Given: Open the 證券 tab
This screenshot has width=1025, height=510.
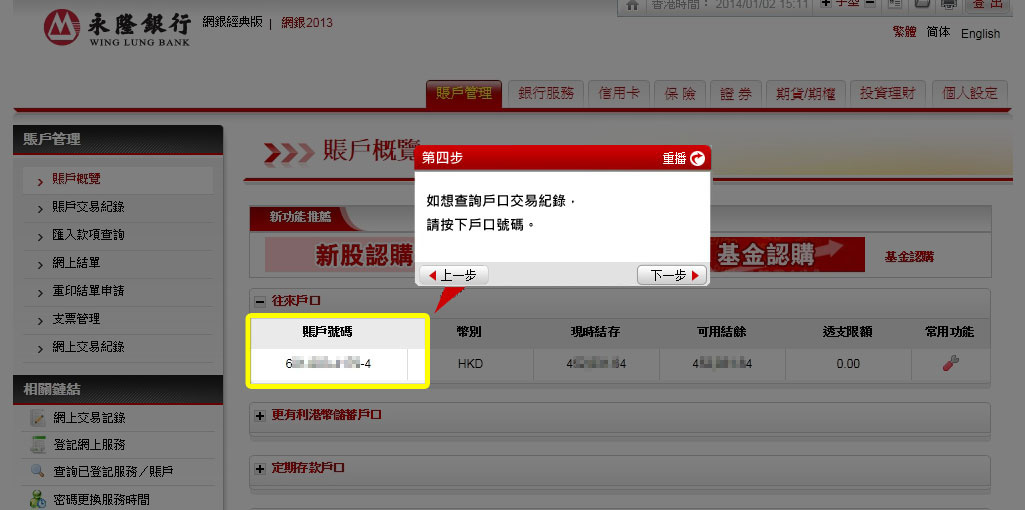Looking at the screenshot, I should click(736, 93).
